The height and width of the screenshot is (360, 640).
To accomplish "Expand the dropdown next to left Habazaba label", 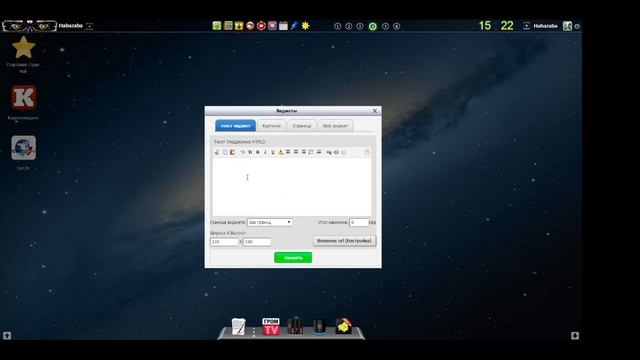I will click(x=89, y=26).
